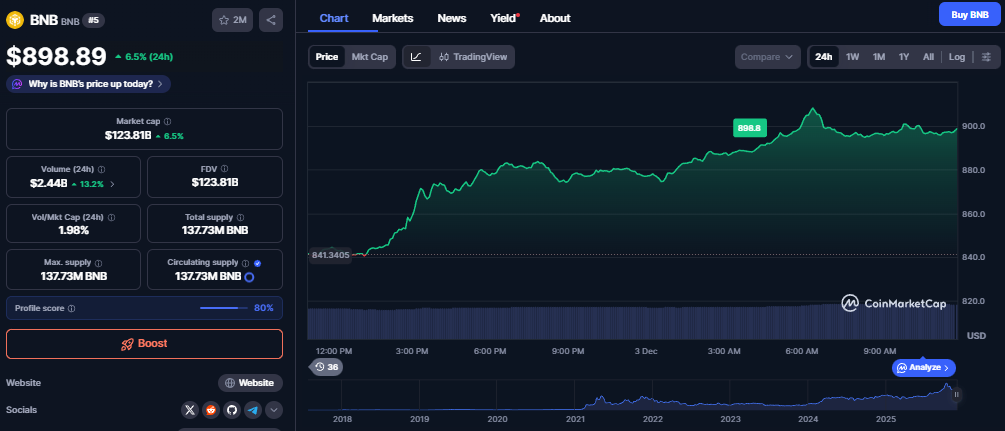Screen dimensions: 1005x431
Task: Click the 1.98% Vol/Mkt Cap value
Action: tap(73, 230)
